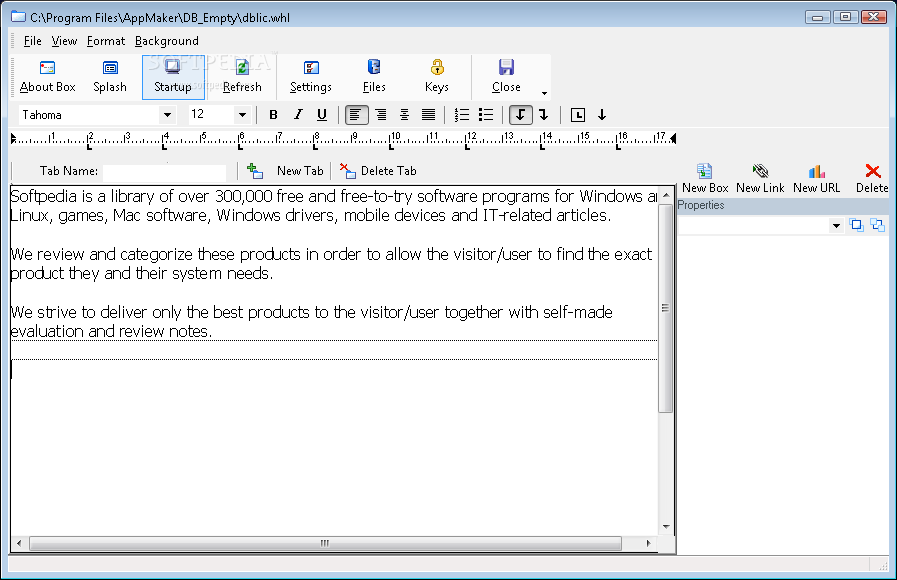Click the red Delete icon
The height and width of the screenshot is (580, 897).
(873, 171)
